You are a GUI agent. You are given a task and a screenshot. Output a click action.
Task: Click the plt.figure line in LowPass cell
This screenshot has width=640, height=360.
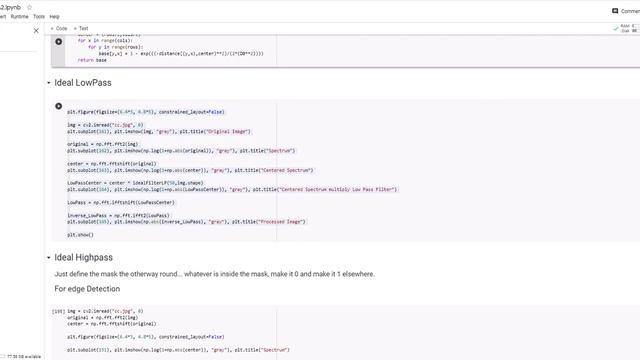[146, 112]
